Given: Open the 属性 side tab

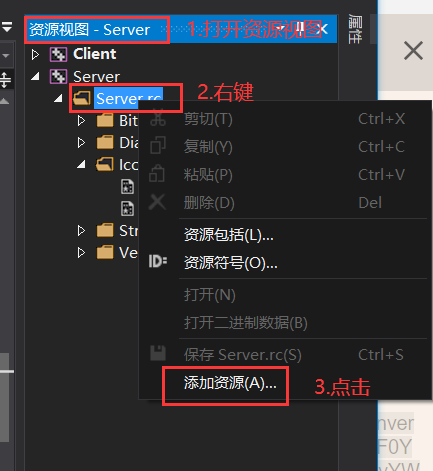Looking at the screenshot, I should click(355, 29).
